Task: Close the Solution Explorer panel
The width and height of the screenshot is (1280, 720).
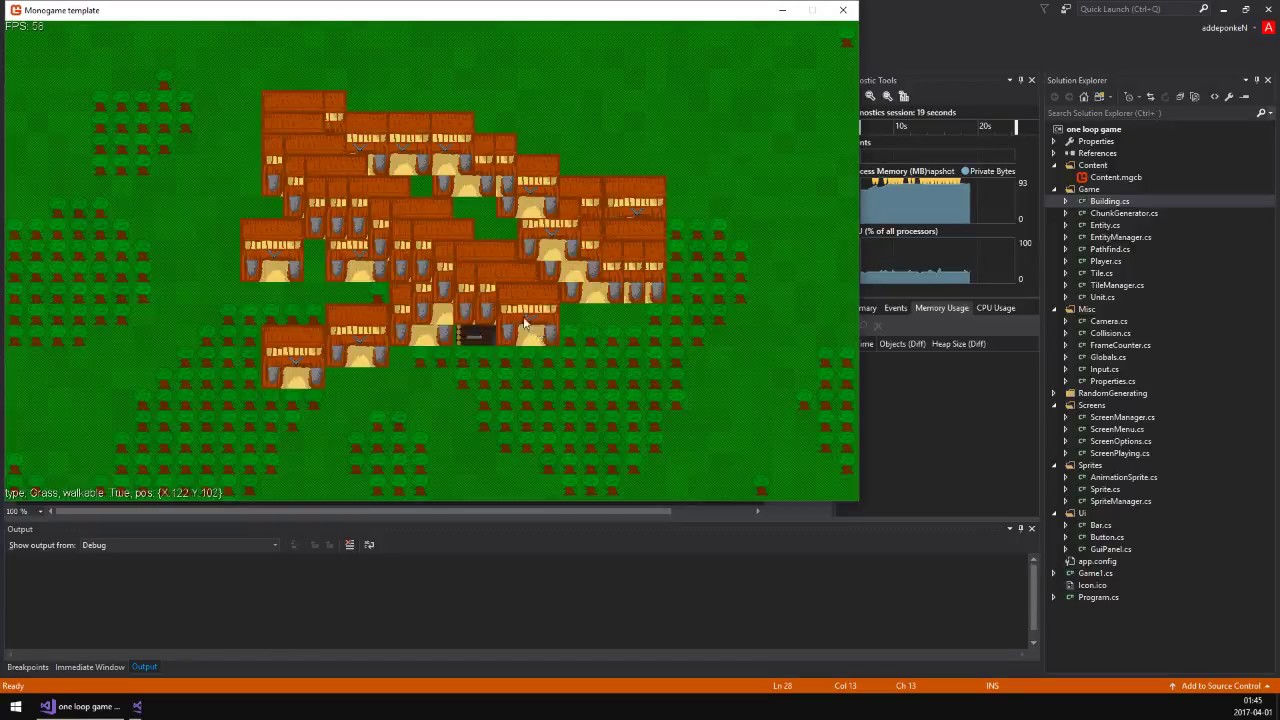Action: point(1268,80)
